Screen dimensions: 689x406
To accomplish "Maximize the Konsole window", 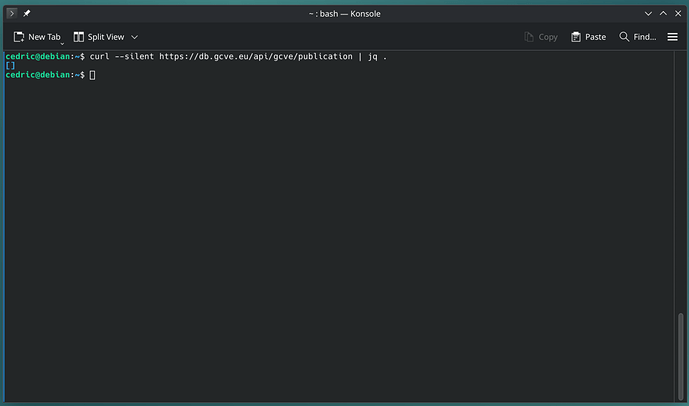I will [662, 13].
